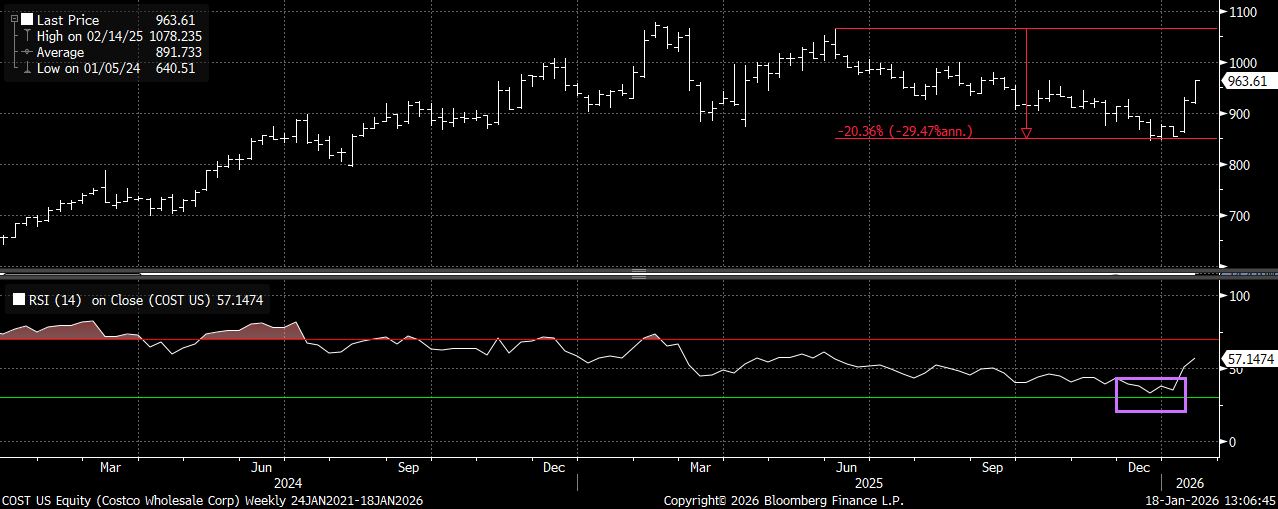Click the 891.733 average value
Image resolution: width=1278 pixels, height=509 pixels.
click(x=178, y=52)
